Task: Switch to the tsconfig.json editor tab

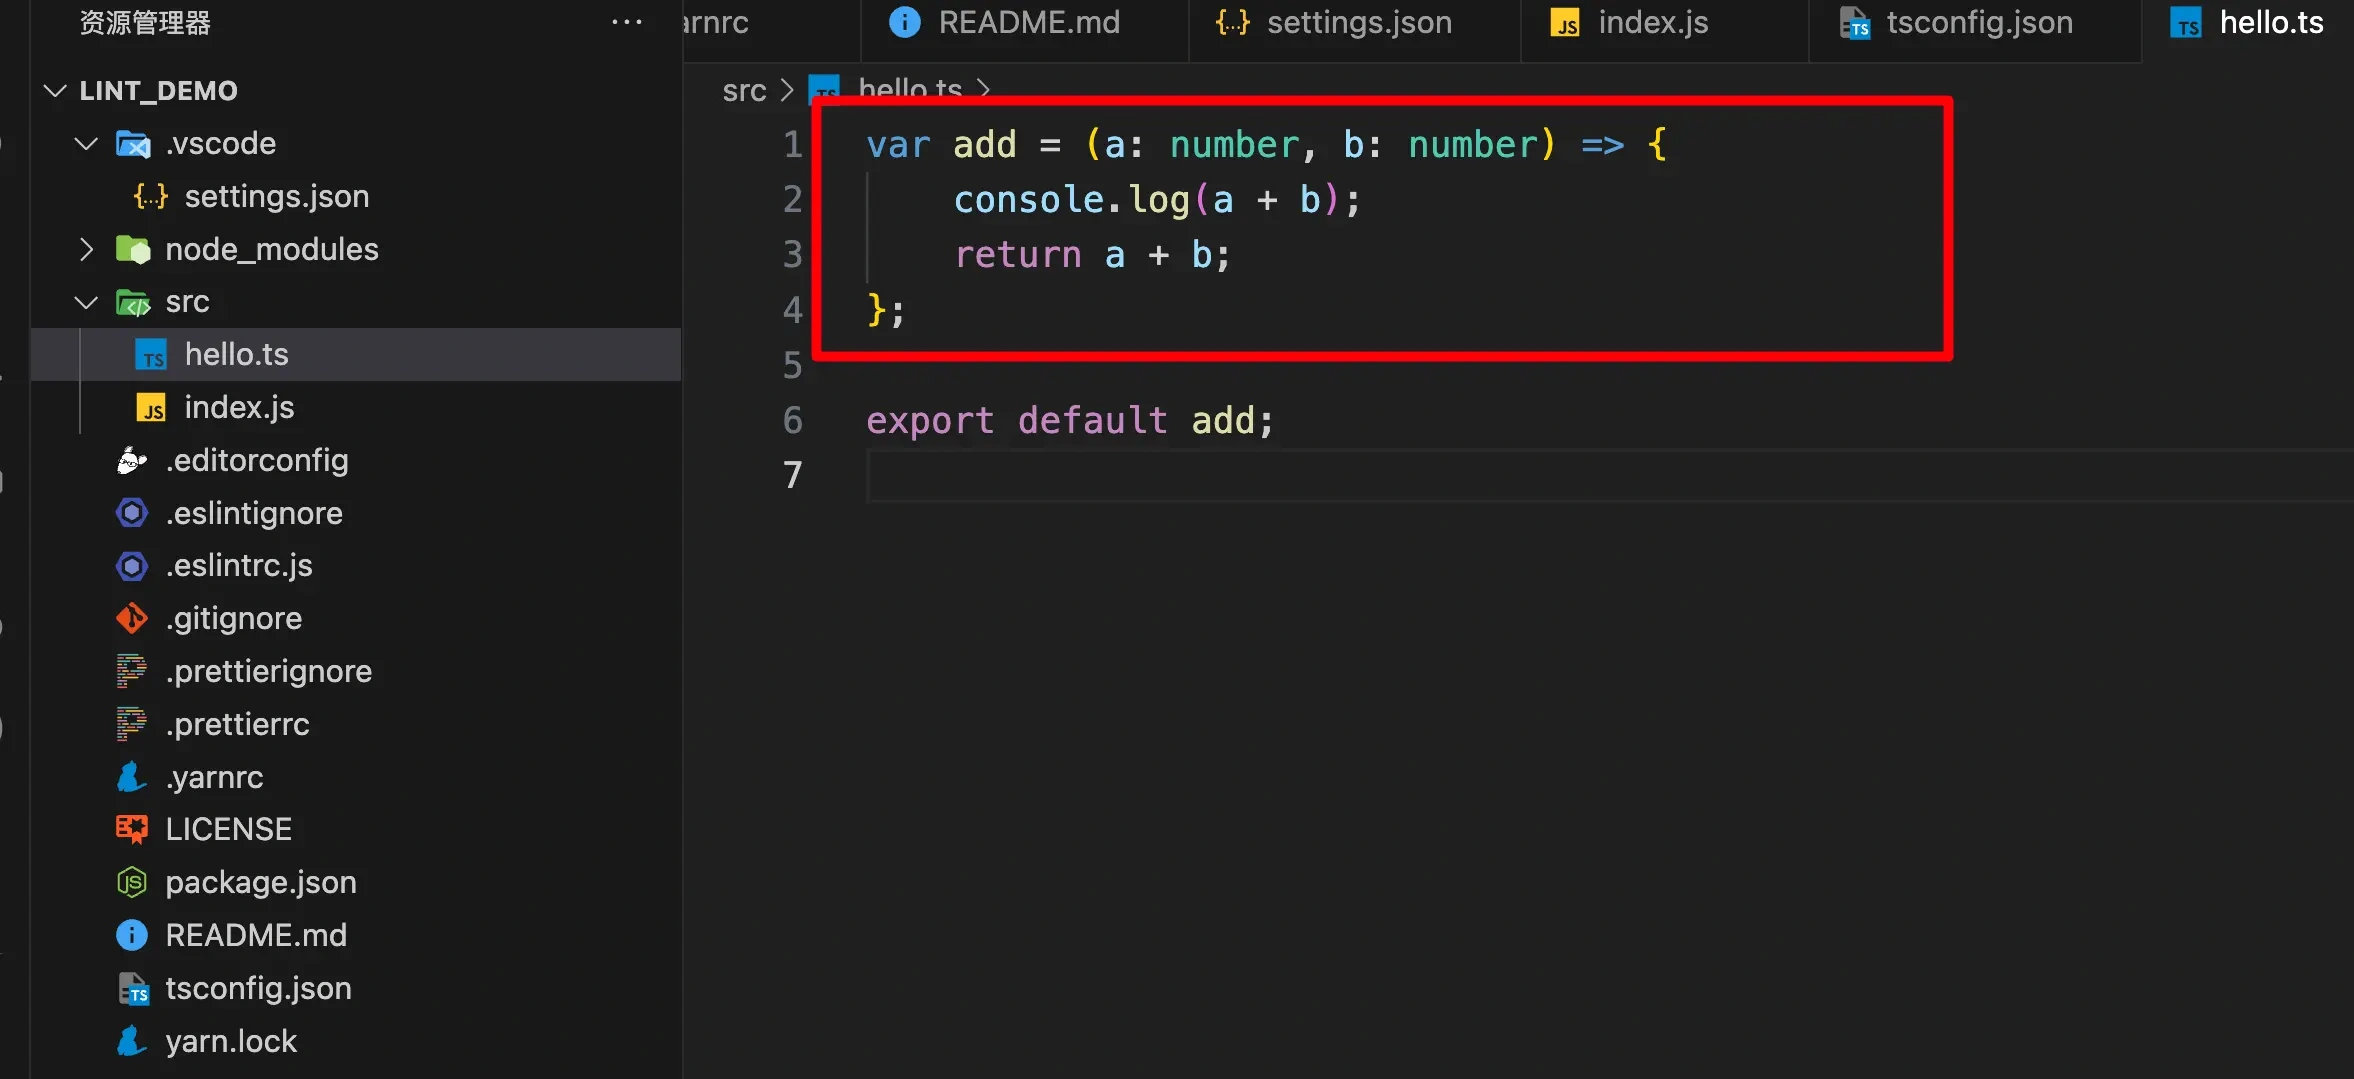Action: 1978,23
